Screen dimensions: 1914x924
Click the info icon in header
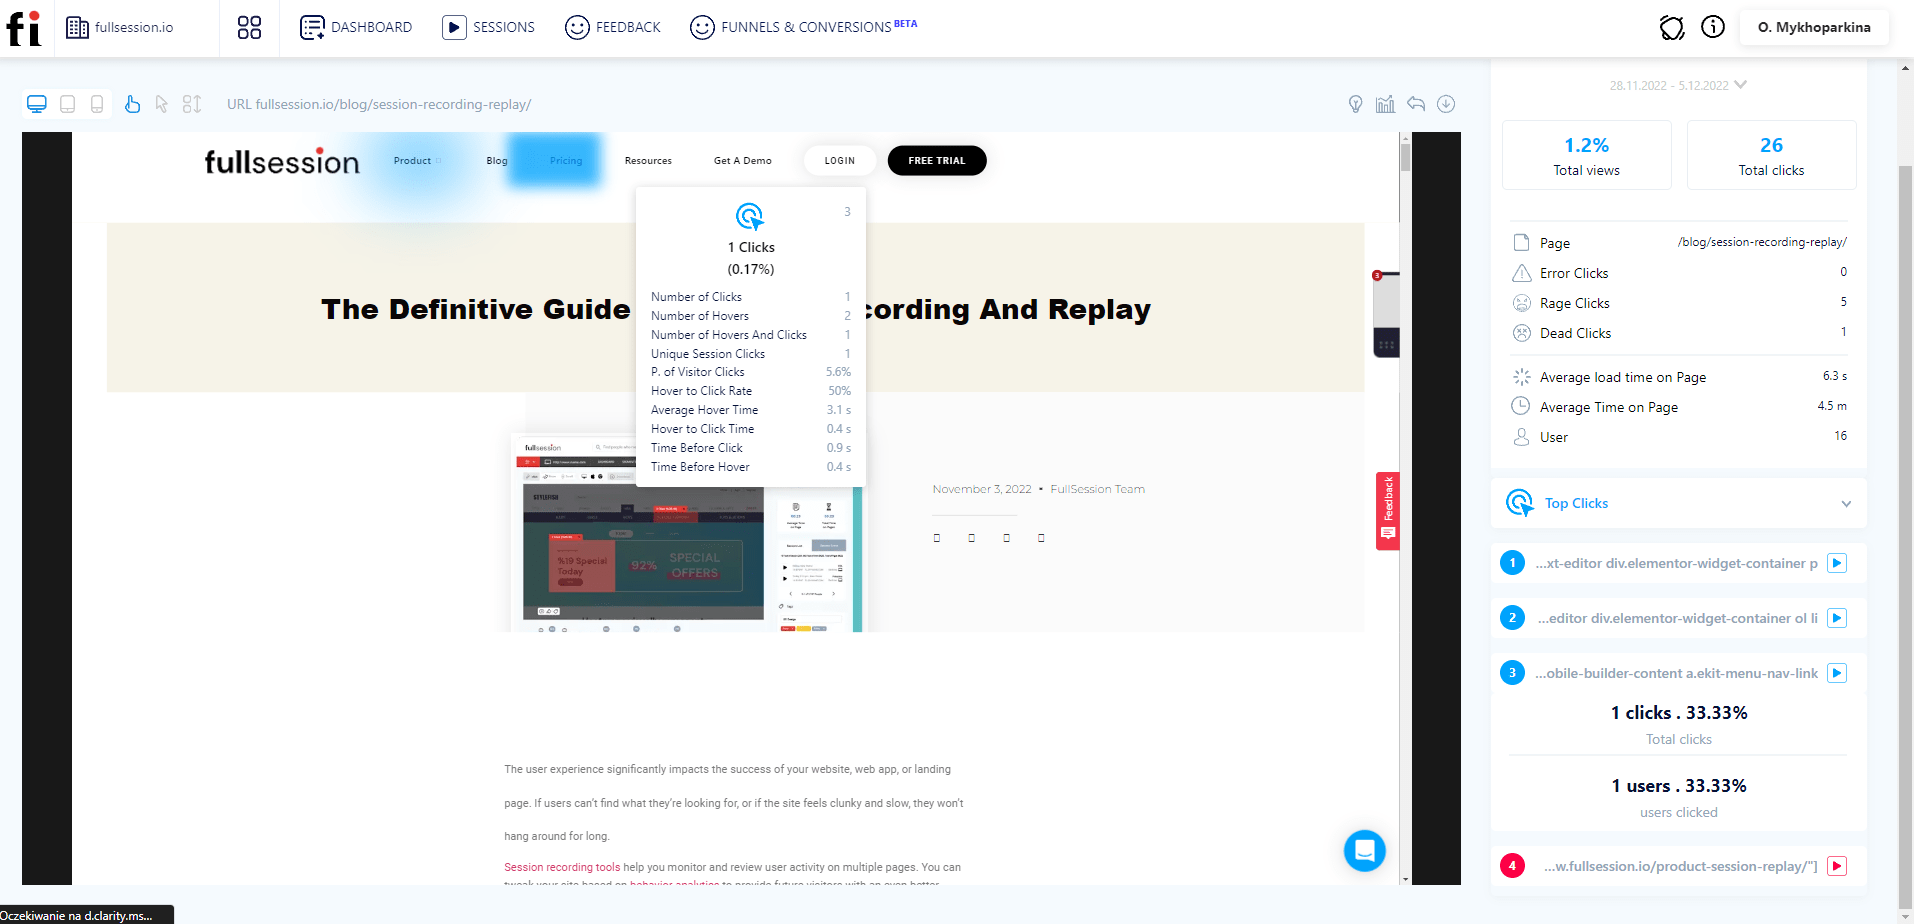coord(1713,27)
